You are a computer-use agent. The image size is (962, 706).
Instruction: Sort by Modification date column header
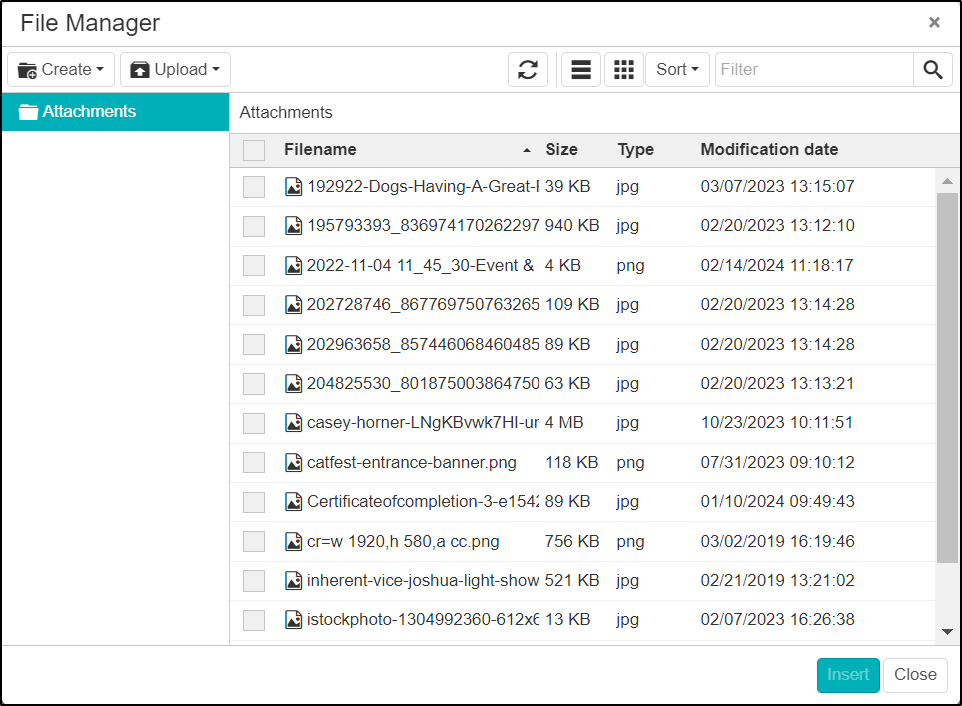pyautogui.click(x=769, y=150)
